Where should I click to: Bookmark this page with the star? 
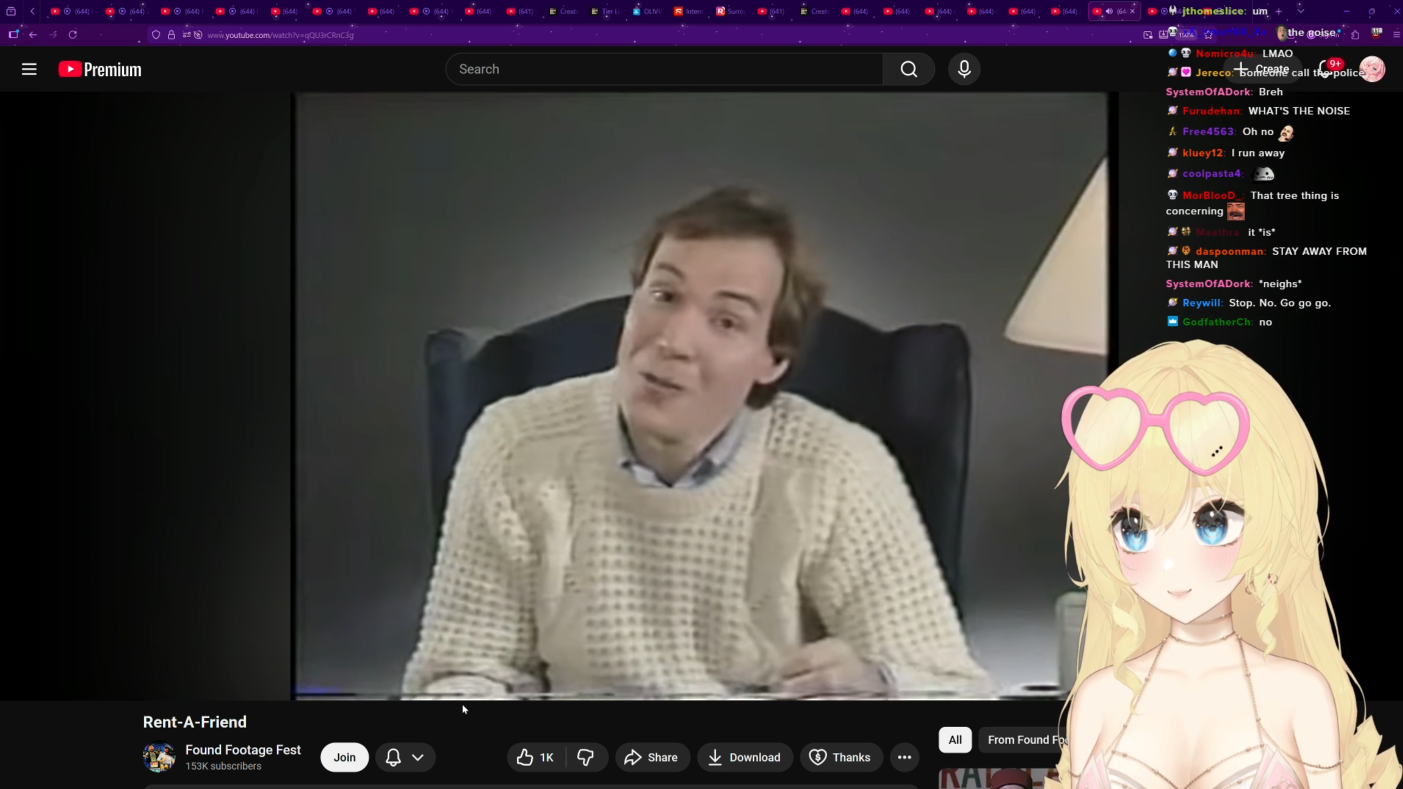[1208, 34]
